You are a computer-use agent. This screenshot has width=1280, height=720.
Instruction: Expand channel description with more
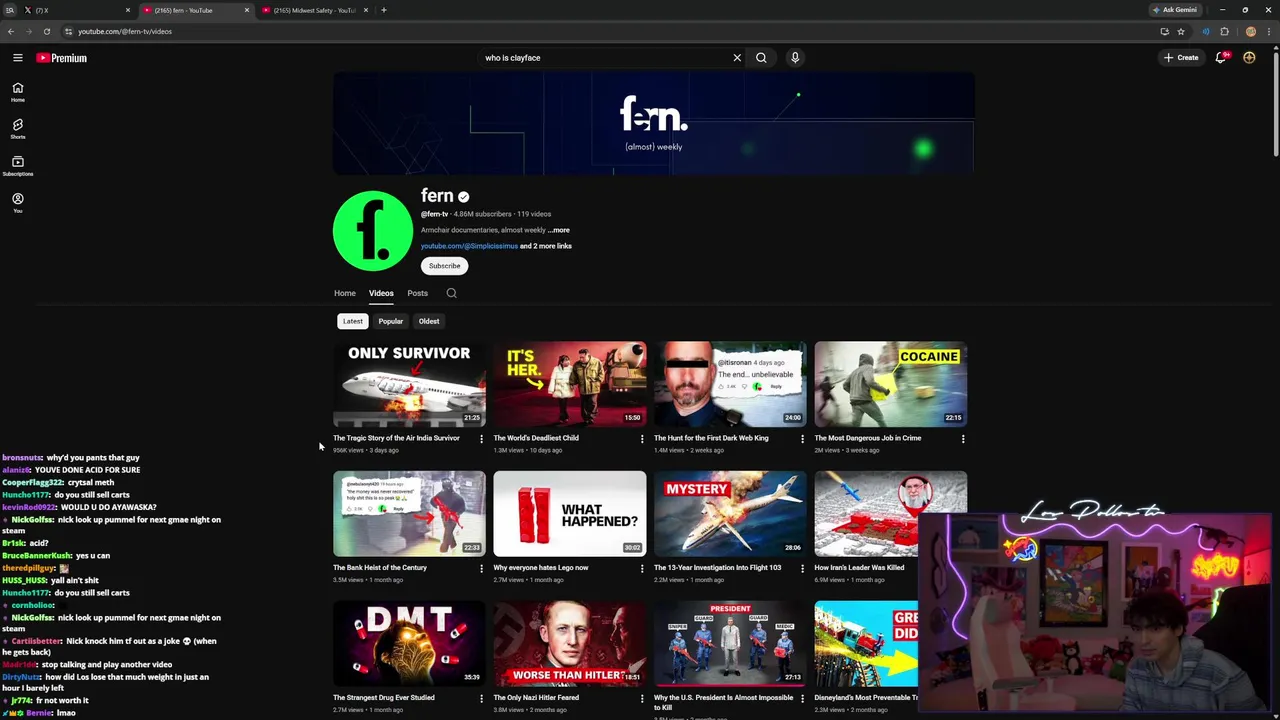point(558,230)
